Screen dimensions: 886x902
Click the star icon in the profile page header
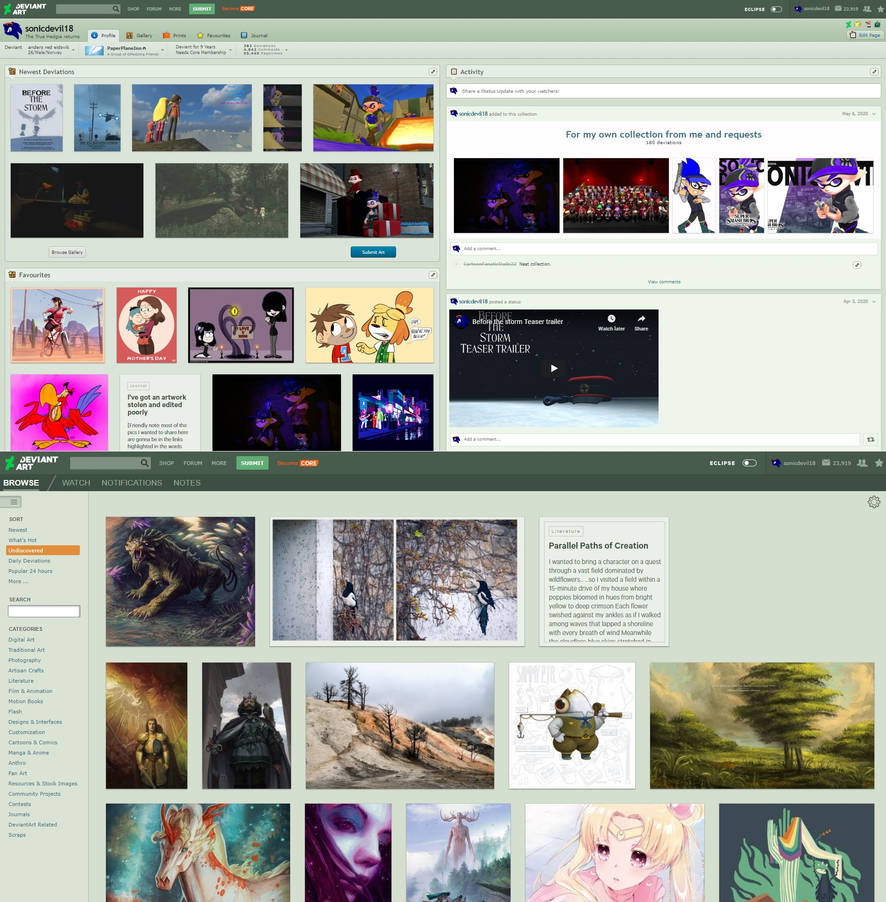[x=880, y=9]
